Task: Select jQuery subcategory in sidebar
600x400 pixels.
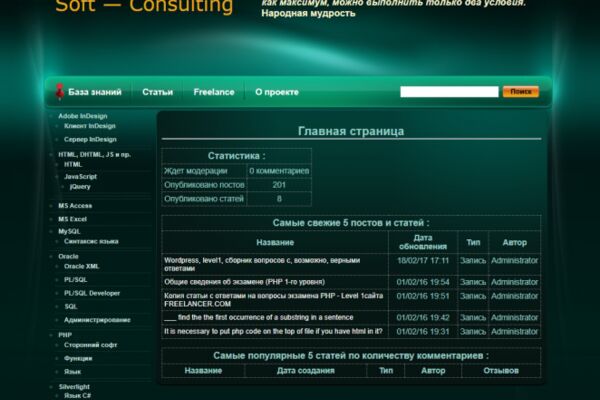Action: (80, 187)
